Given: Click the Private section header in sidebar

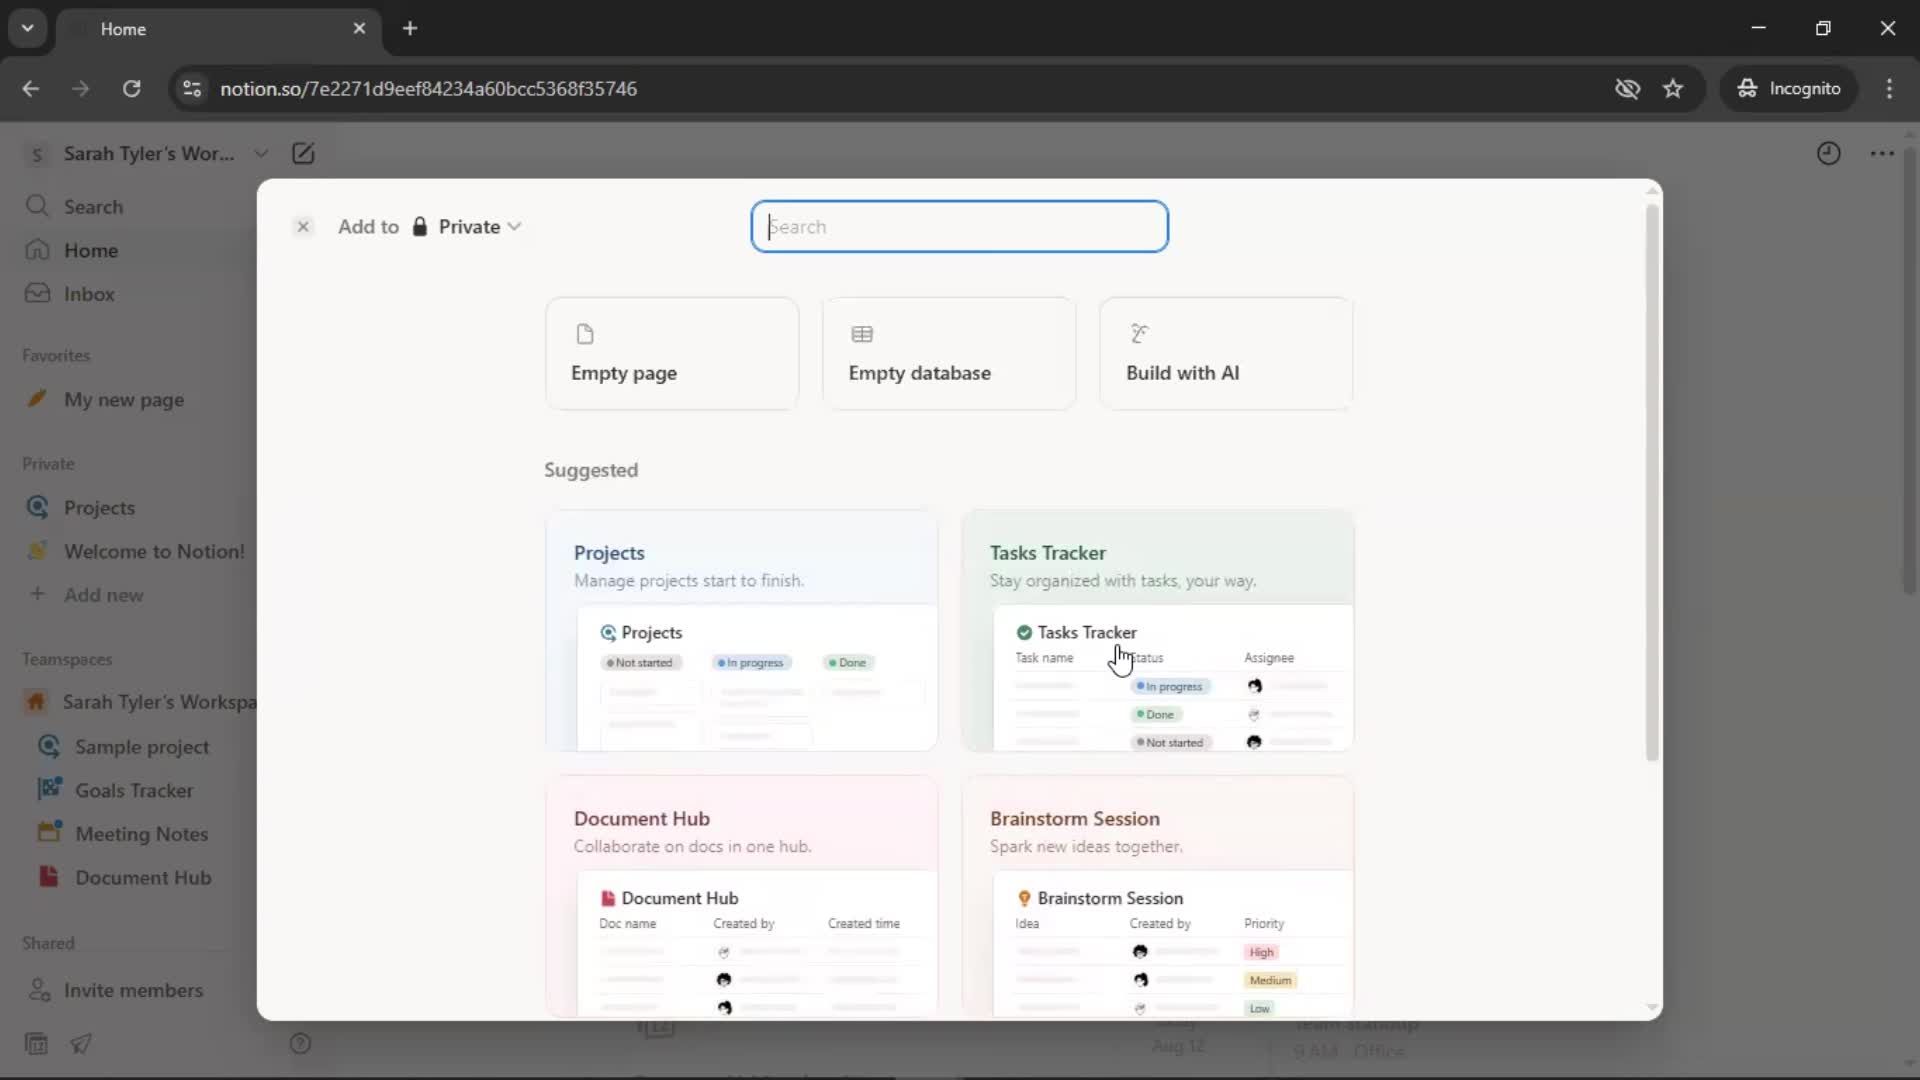Looking at the screenshot, I should (x=48, y=464).
